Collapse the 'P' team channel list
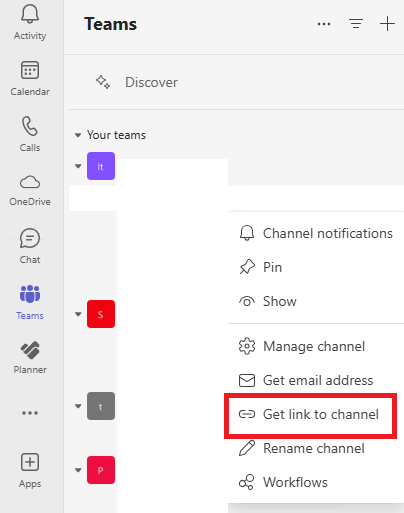The image size is (404, 513). pos(78,470)
